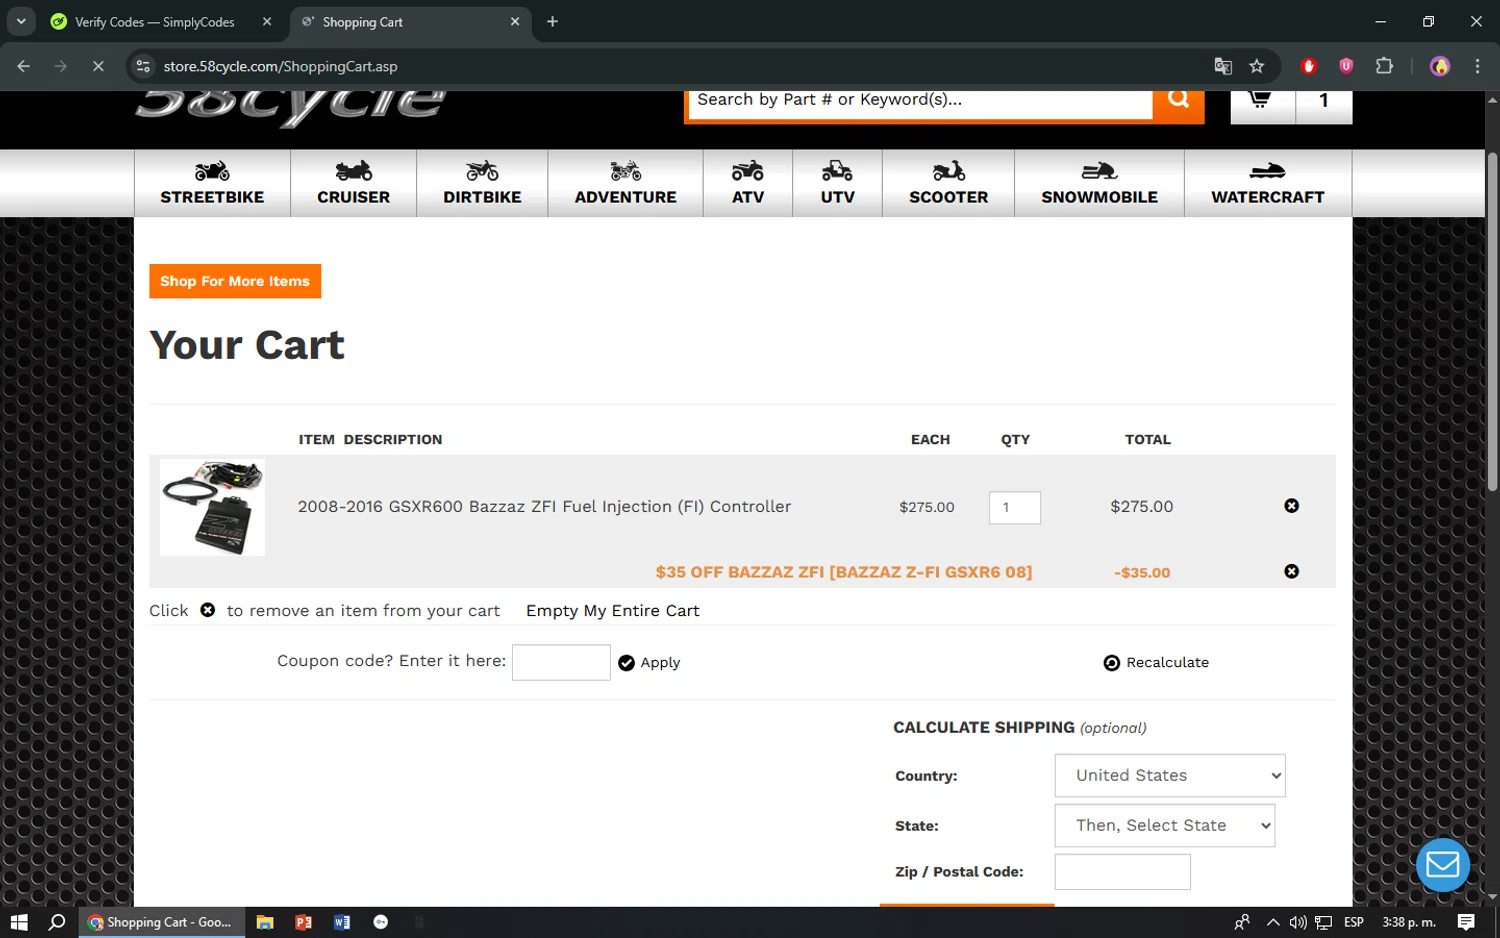Click the Bazzaz controller product thumbnail

pos(212,507)
